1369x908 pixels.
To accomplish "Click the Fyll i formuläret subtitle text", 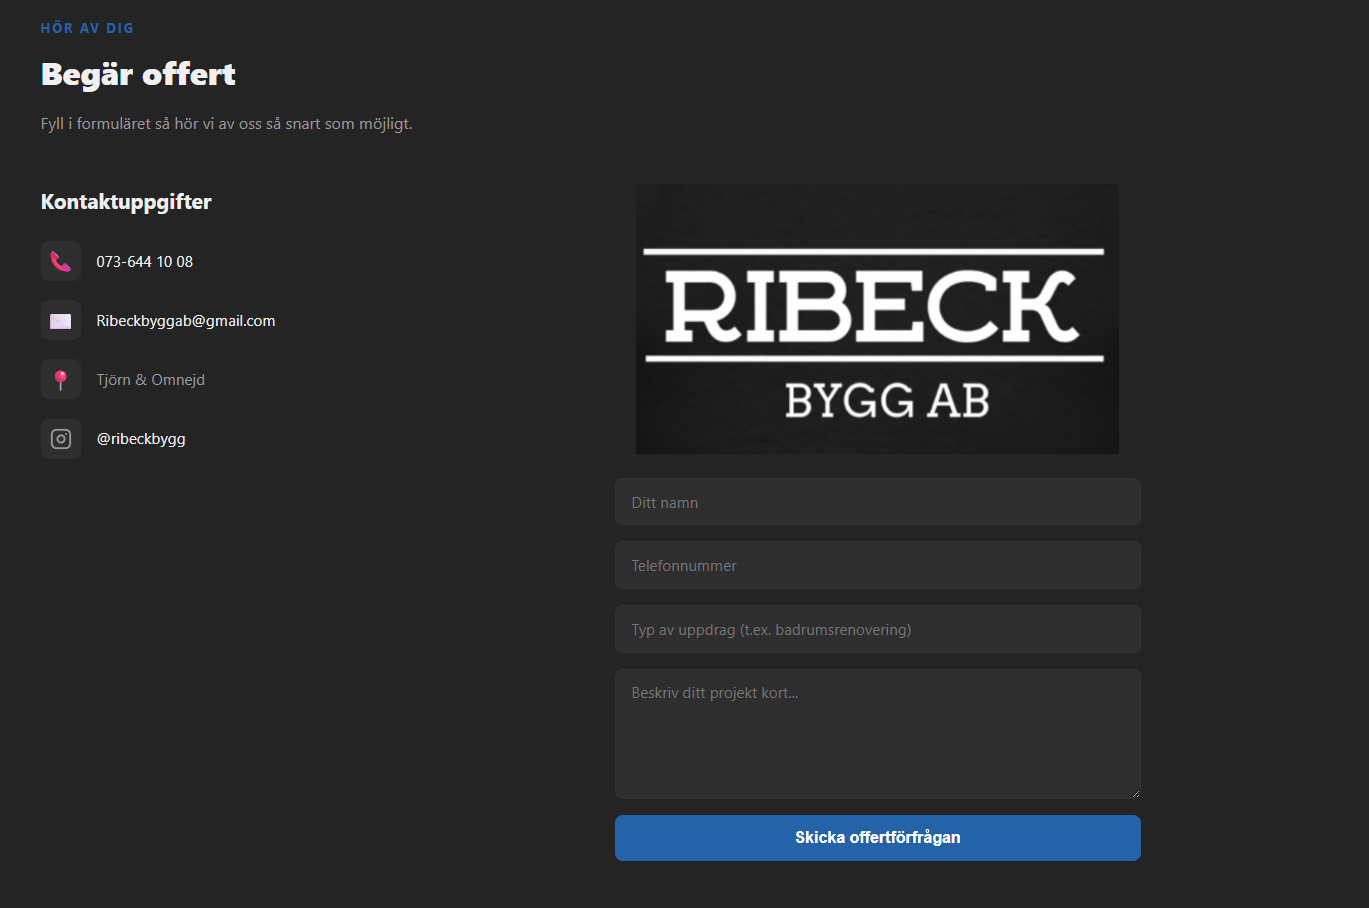I will point(227,124).
